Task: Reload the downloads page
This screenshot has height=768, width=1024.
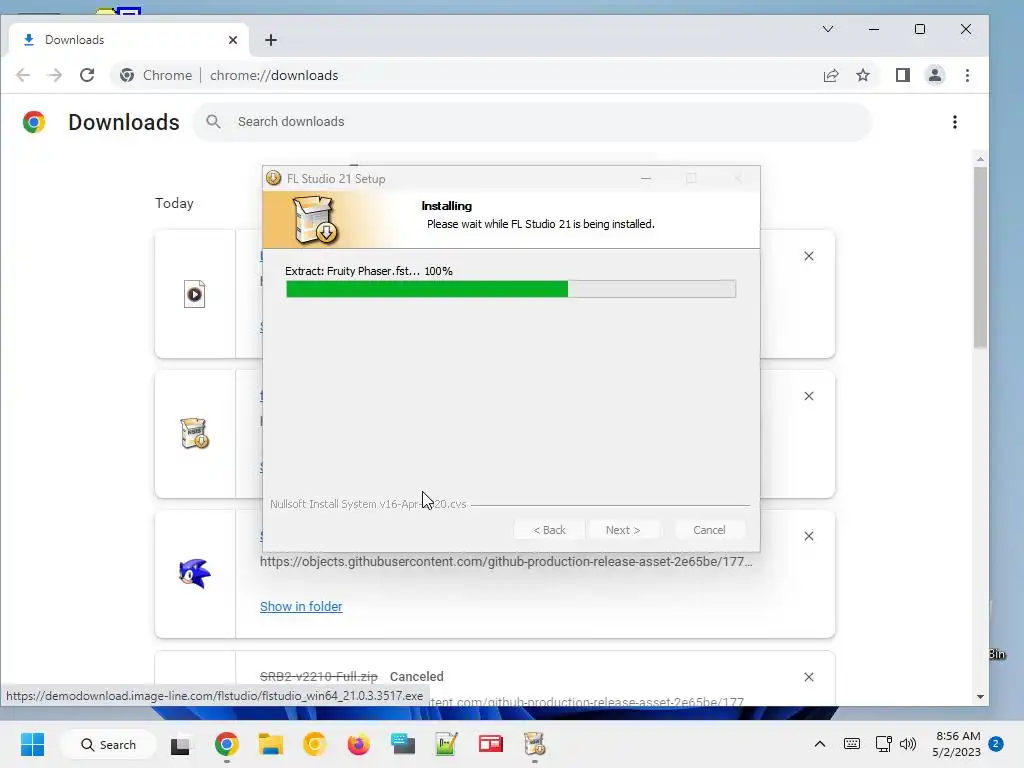Action: tap(87, 75)
